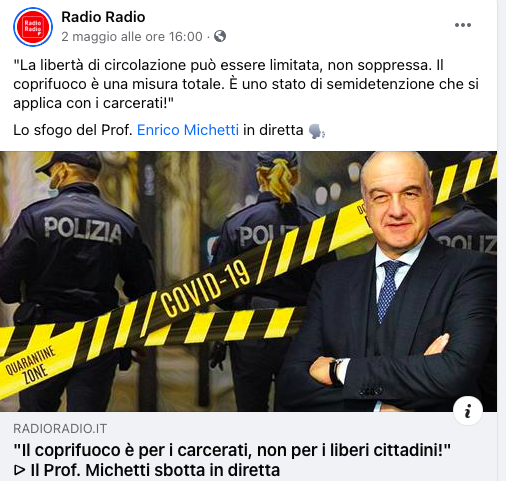This screenshot has width=506, height=481.
Task: Click the QUARANTINE ZONE tape corner
Action: (31, 364)
